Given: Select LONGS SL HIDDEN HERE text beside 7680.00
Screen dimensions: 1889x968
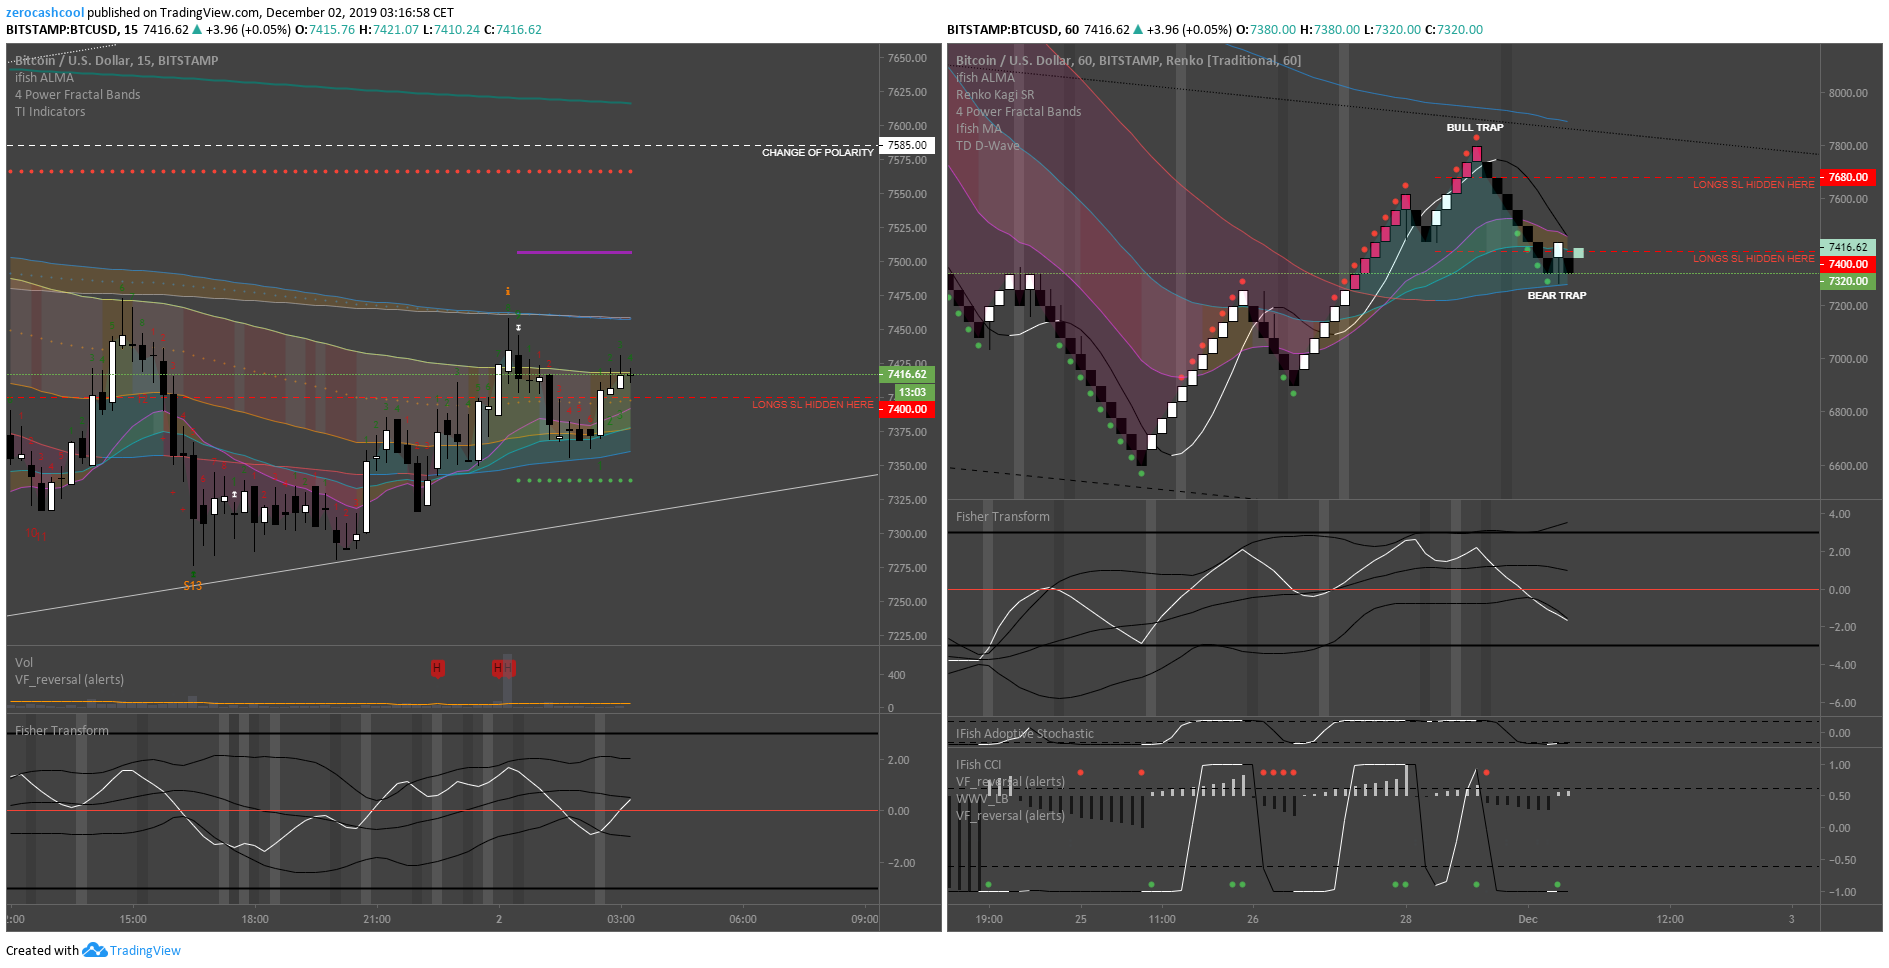Looking at the screenshot, I should [1753, 185].
